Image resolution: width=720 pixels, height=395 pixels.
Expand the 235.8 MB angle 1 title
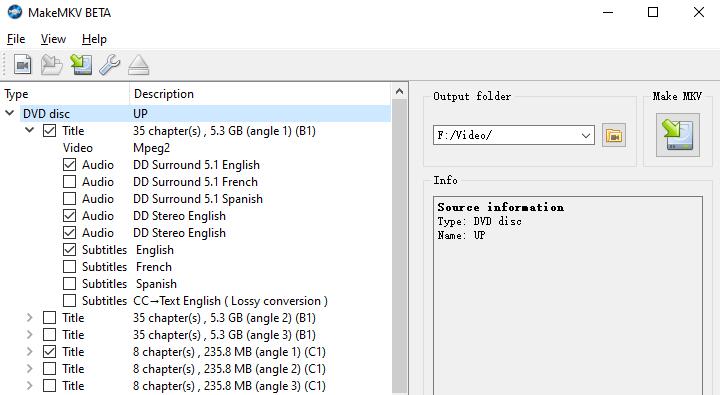pyautogui.click(x=29, y=352)
